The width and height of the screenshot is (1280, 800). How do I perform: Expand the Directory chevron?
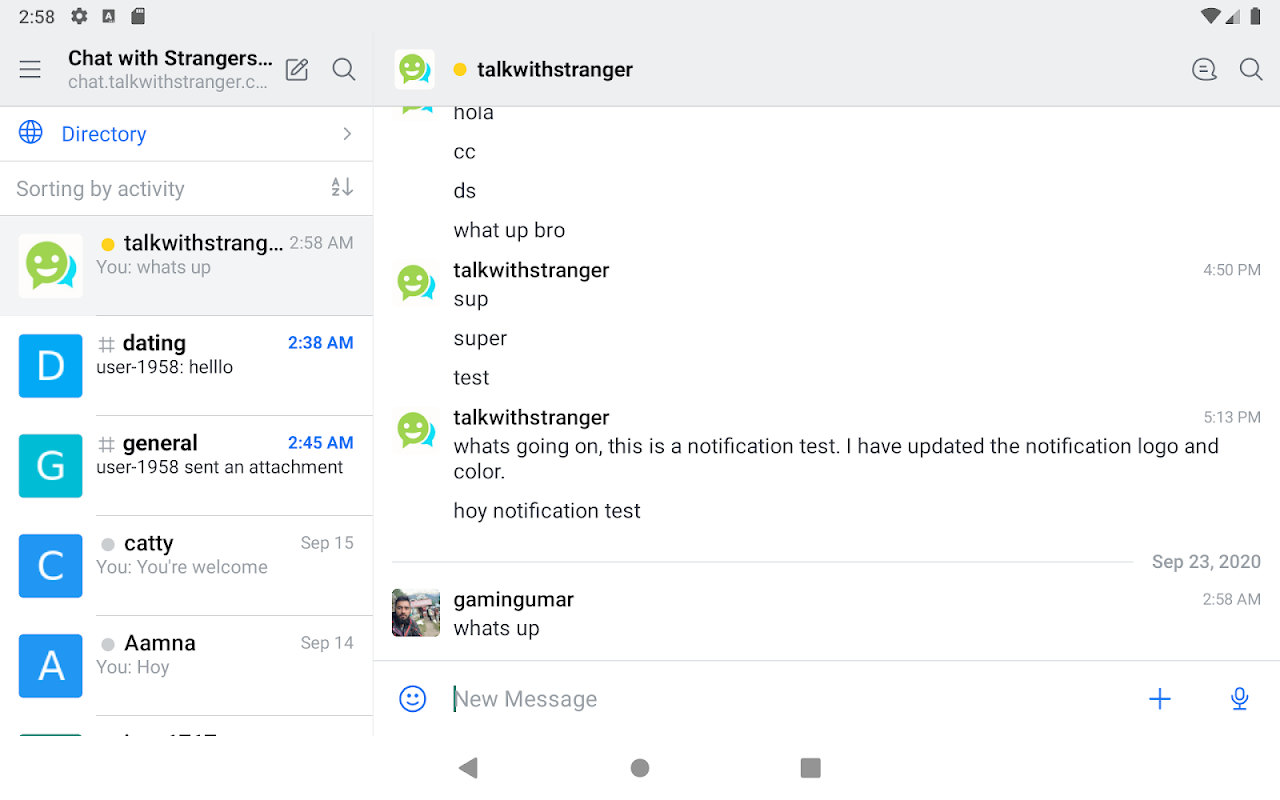pos(347,134)
